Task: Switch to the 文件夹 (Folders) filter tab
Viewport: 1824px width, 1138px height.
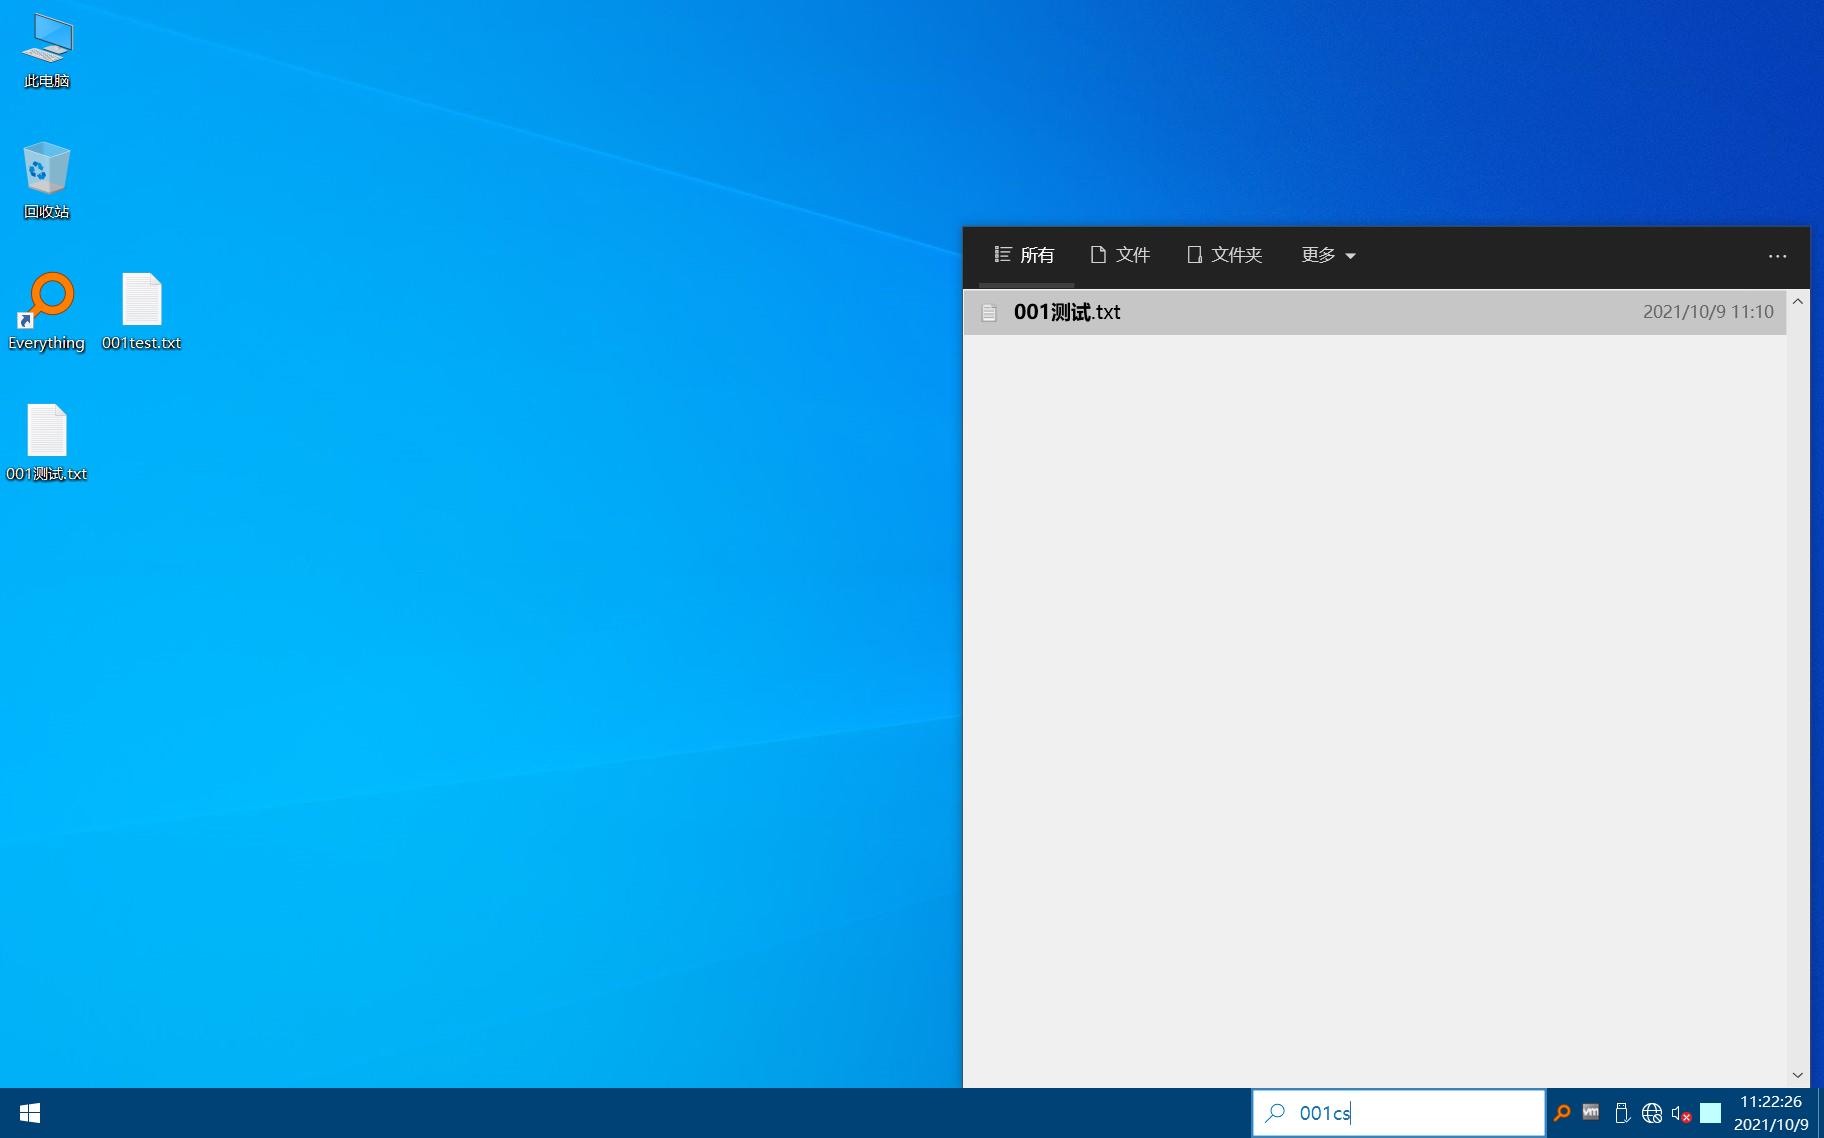Action: click(x=1224, y=255)
